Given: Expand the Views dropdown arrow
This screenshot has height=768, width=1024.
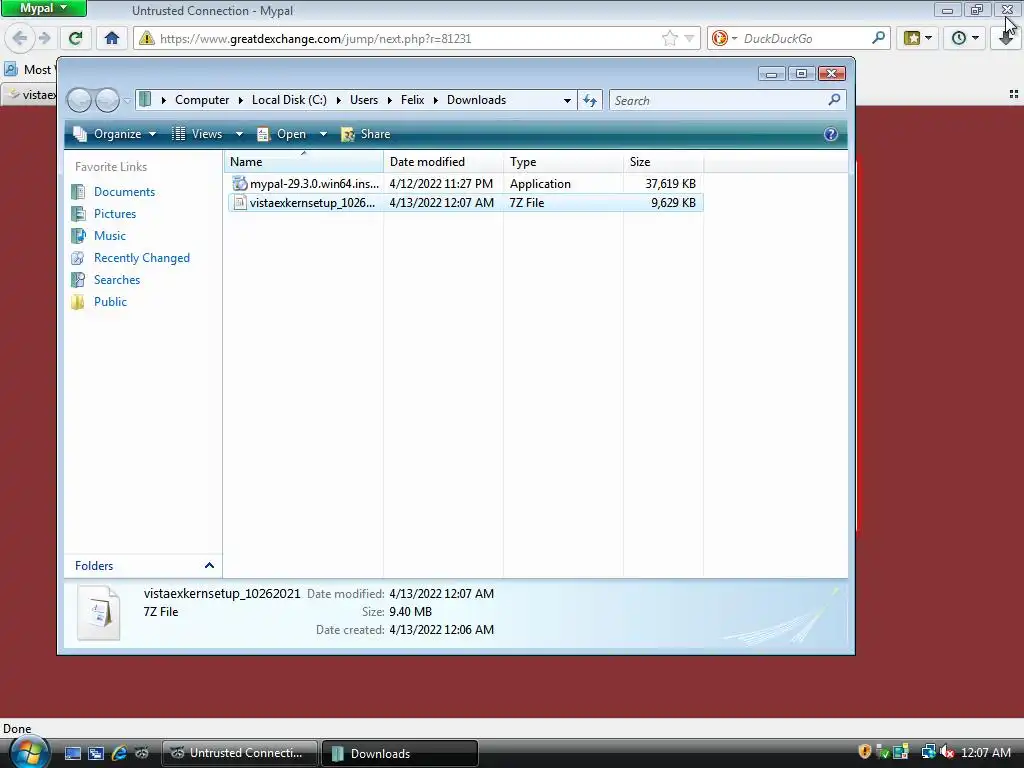Looking at the screenshot, I should (x=239, y=134).
